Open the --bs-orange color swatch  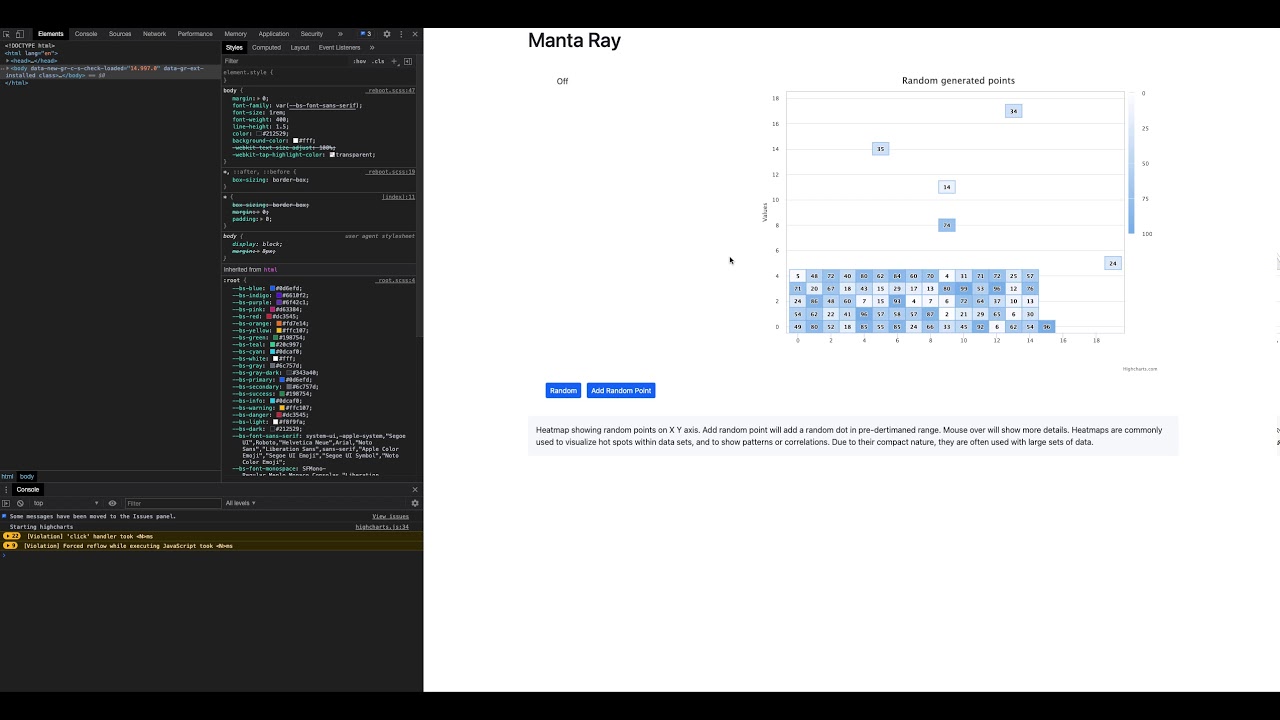point(280,324)
